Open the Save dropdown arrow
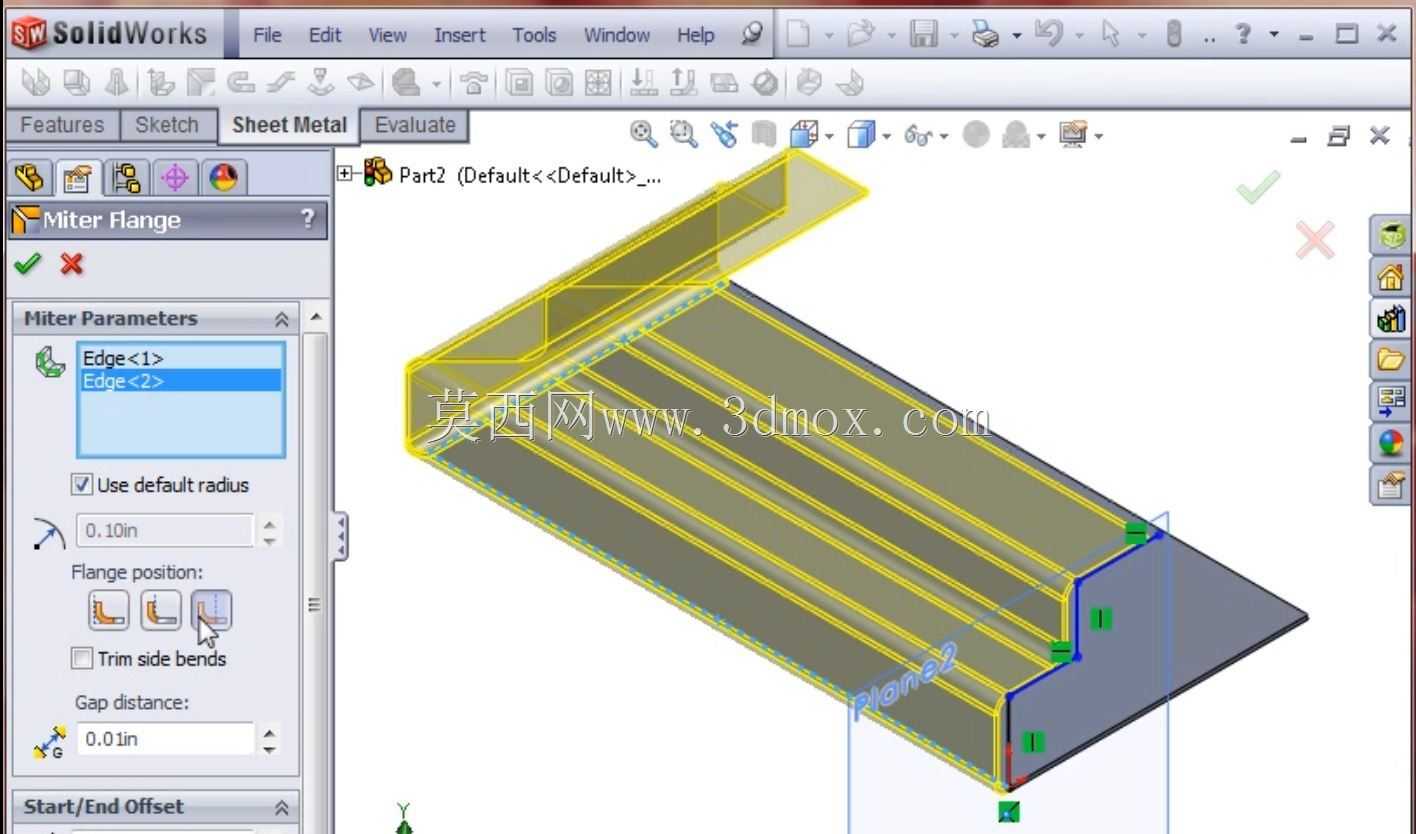The height and width of the screenshot is (834, 1416). tap(954, 36)
